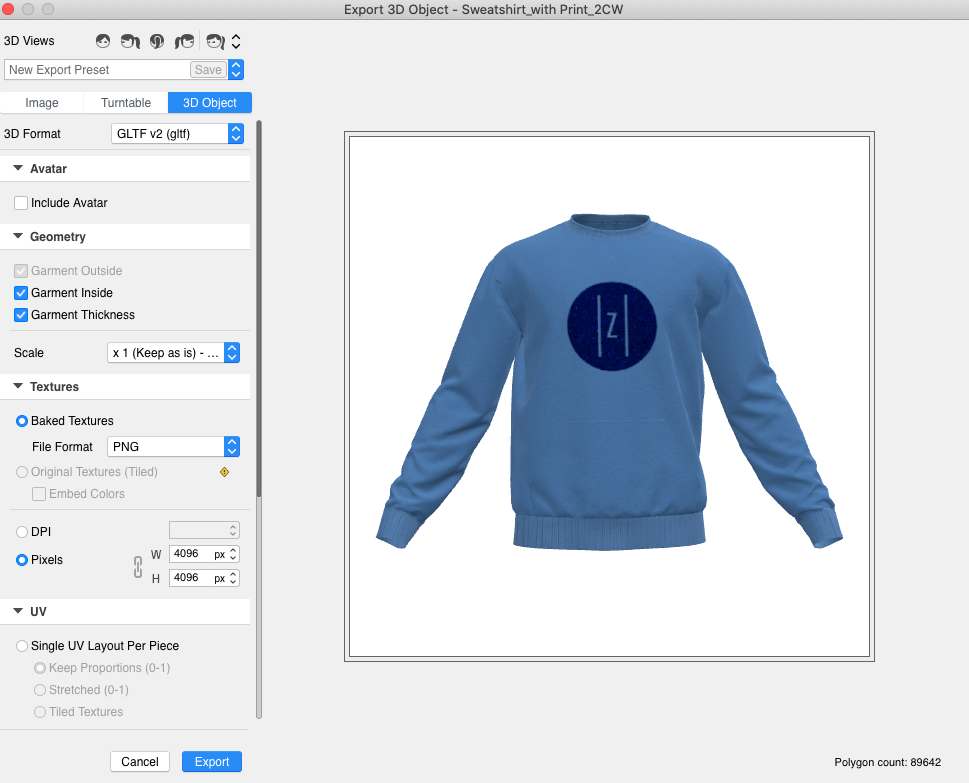Image resolution: width=969 pixels, height=783 pixels.
Task: Switch to the Image tab
Action: 42,103
